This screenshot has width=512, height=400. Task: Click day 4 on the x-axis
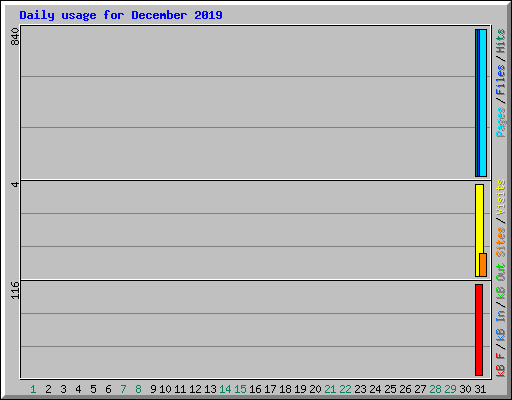[x=78, y=389]
